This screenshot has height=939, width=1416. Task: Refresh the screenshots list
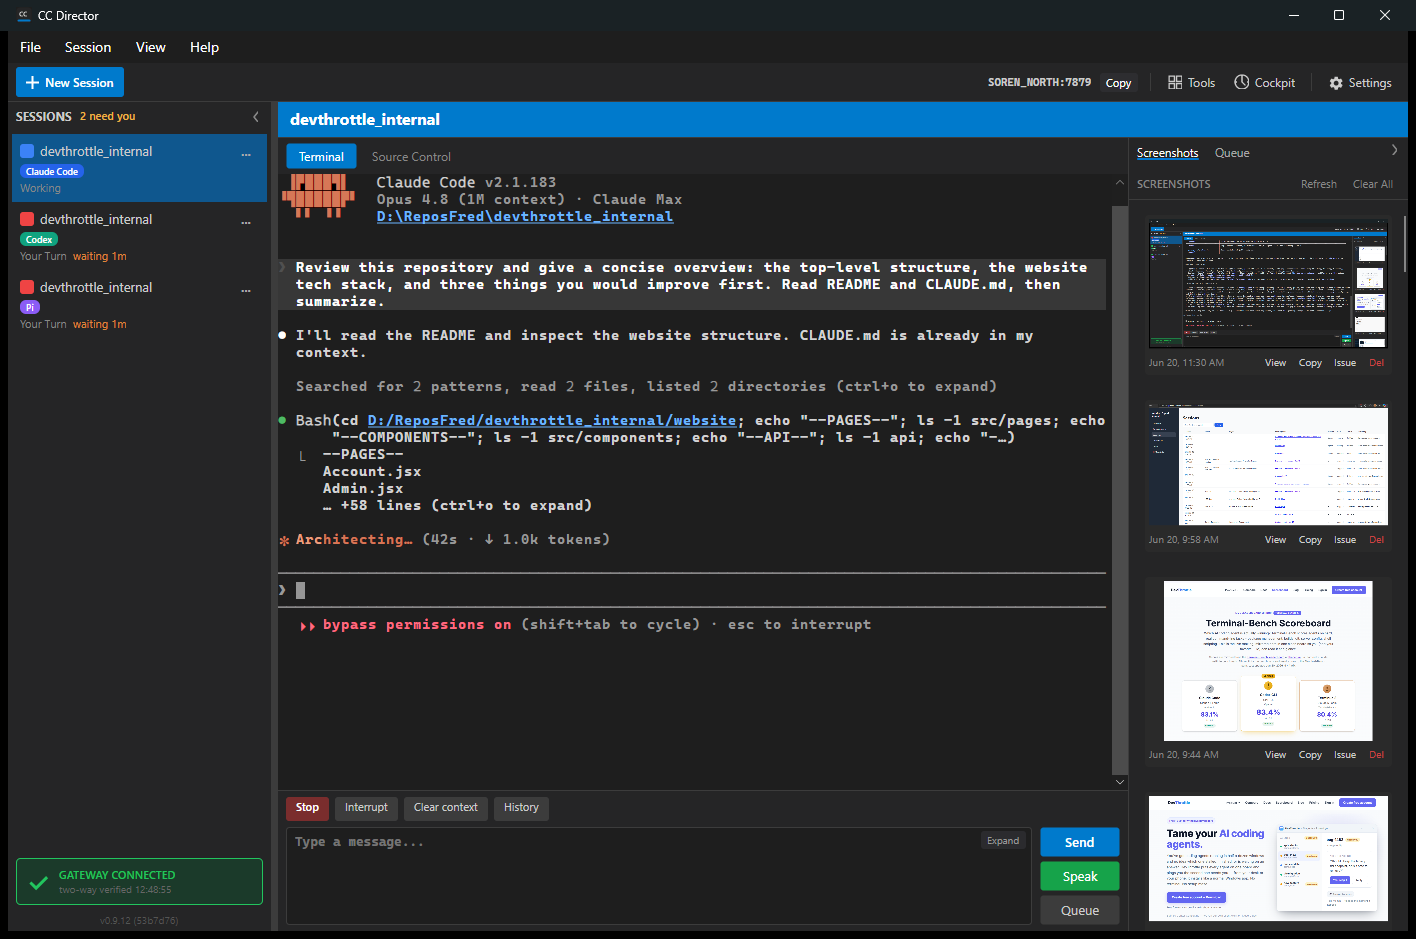pyautogui.click(x=1318, y=184)
